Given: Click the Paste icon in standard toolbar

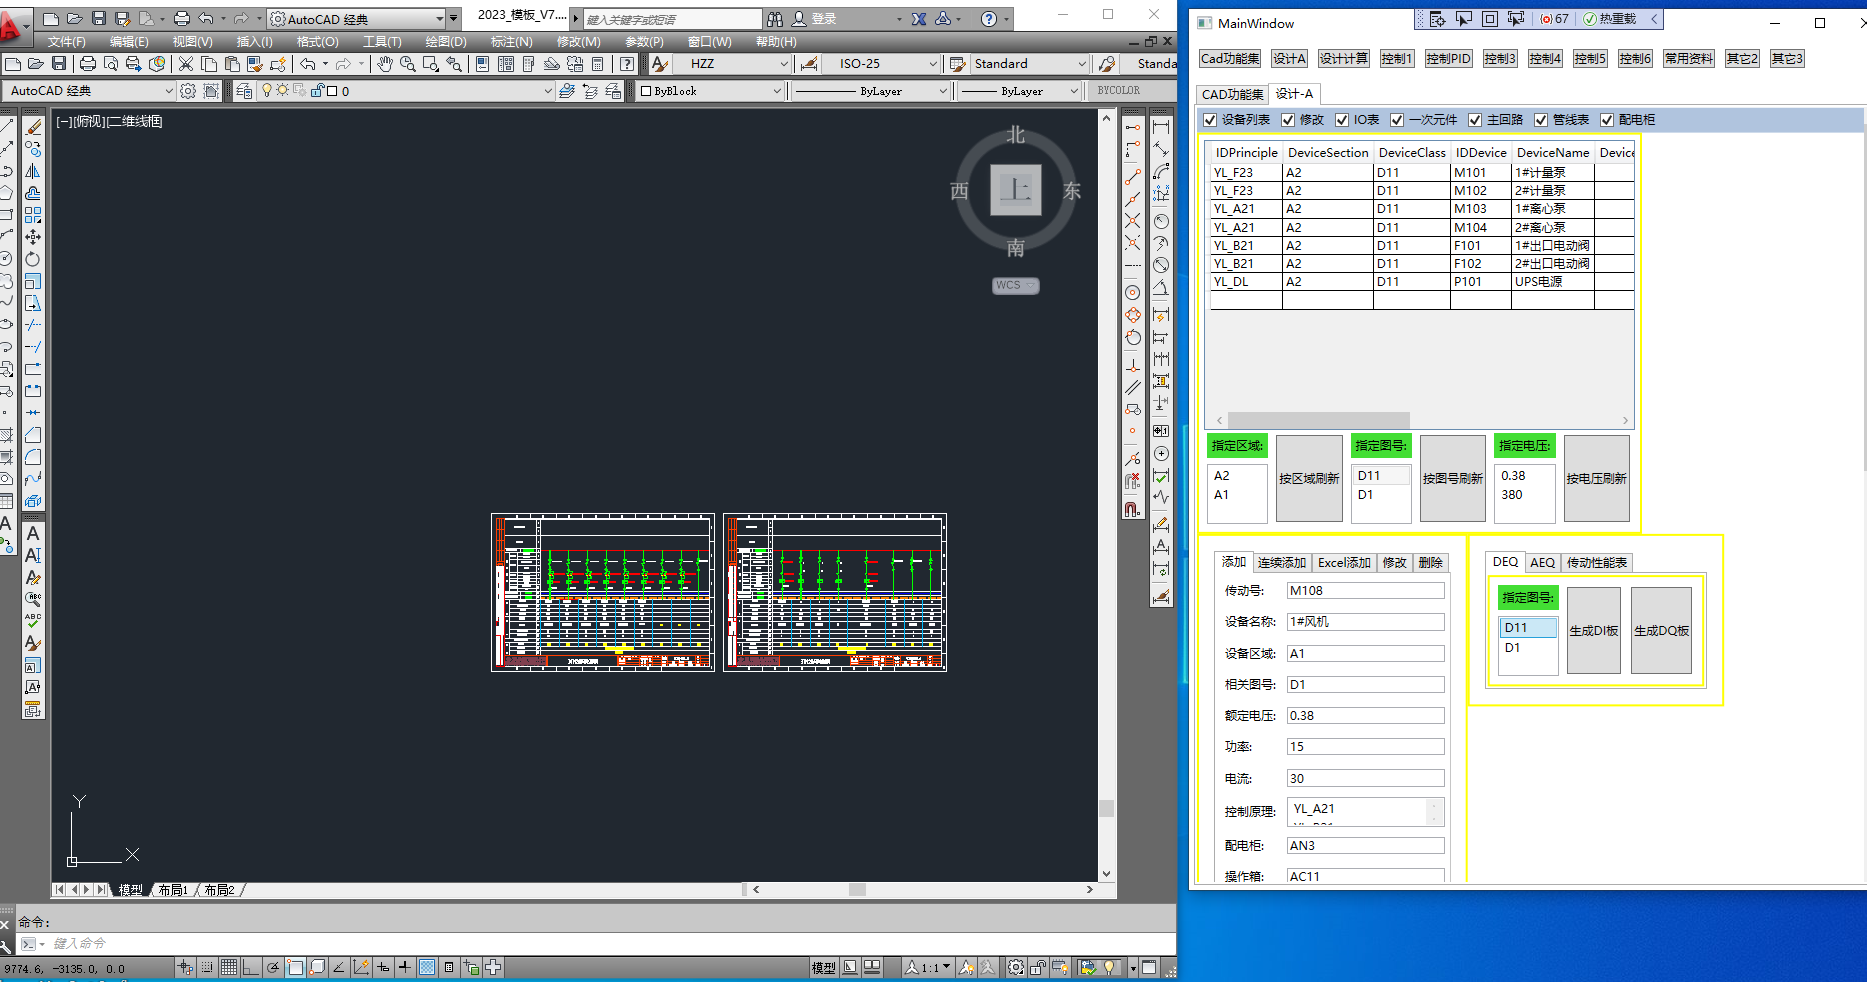Looking at the screenshot, I should (232, 64).
